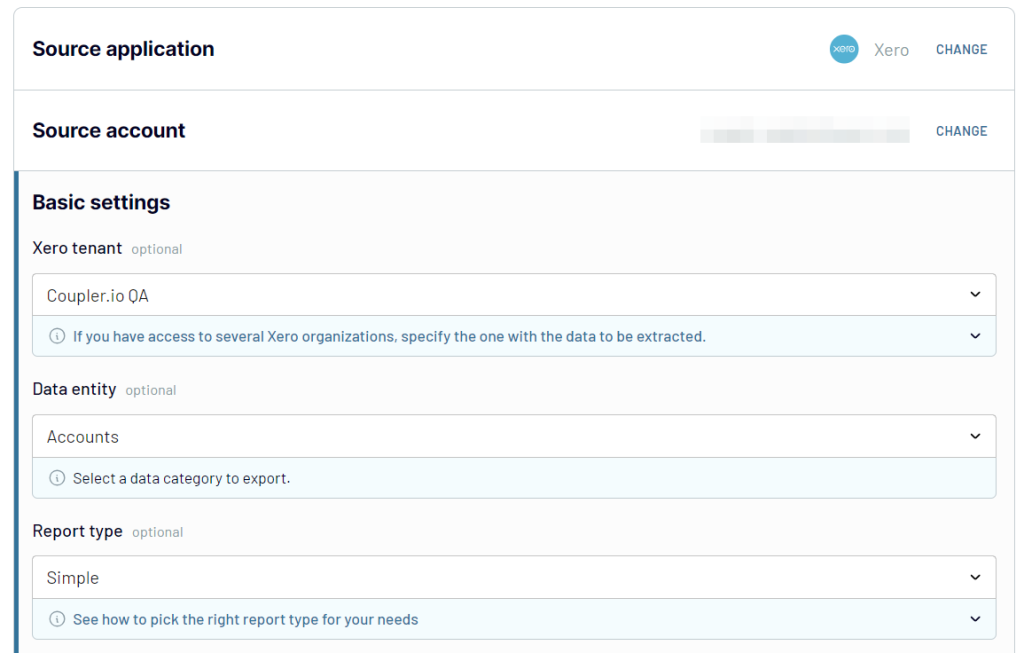The image size is (1024, 653).
Task: Click the Data entity field label
Action: (74, 389)
